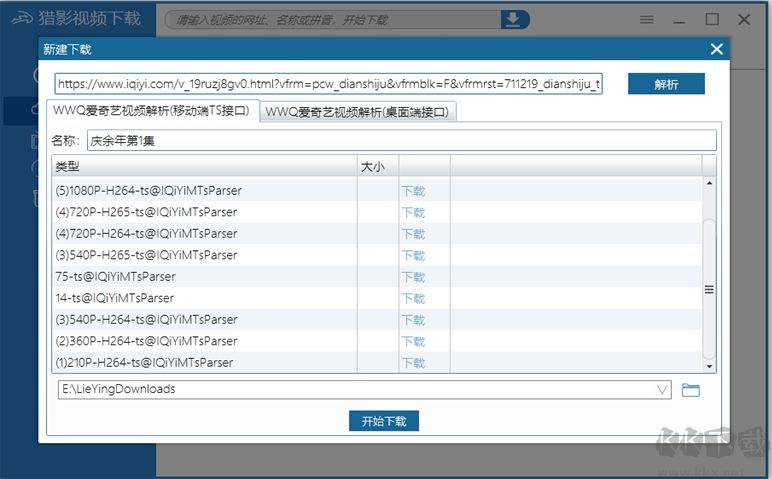Screen dimensions: 772x479
Task: Click the 解析 button
Action: [666, 84]
